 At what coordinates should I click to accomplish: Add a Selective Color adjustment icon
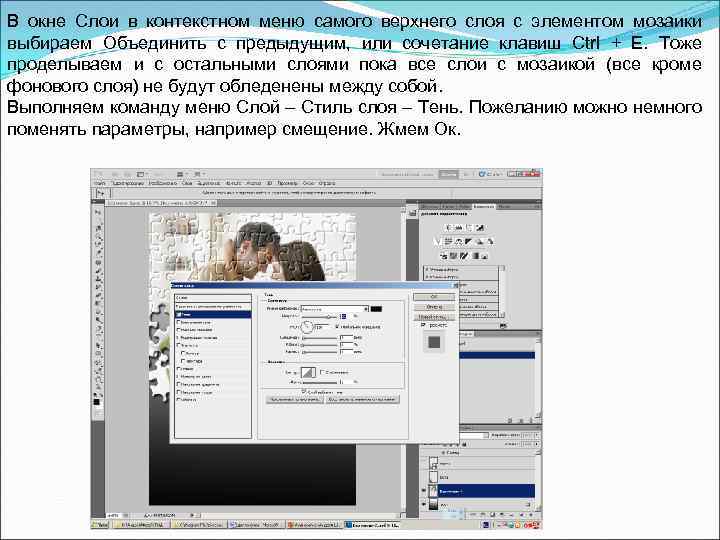point(485,255)
